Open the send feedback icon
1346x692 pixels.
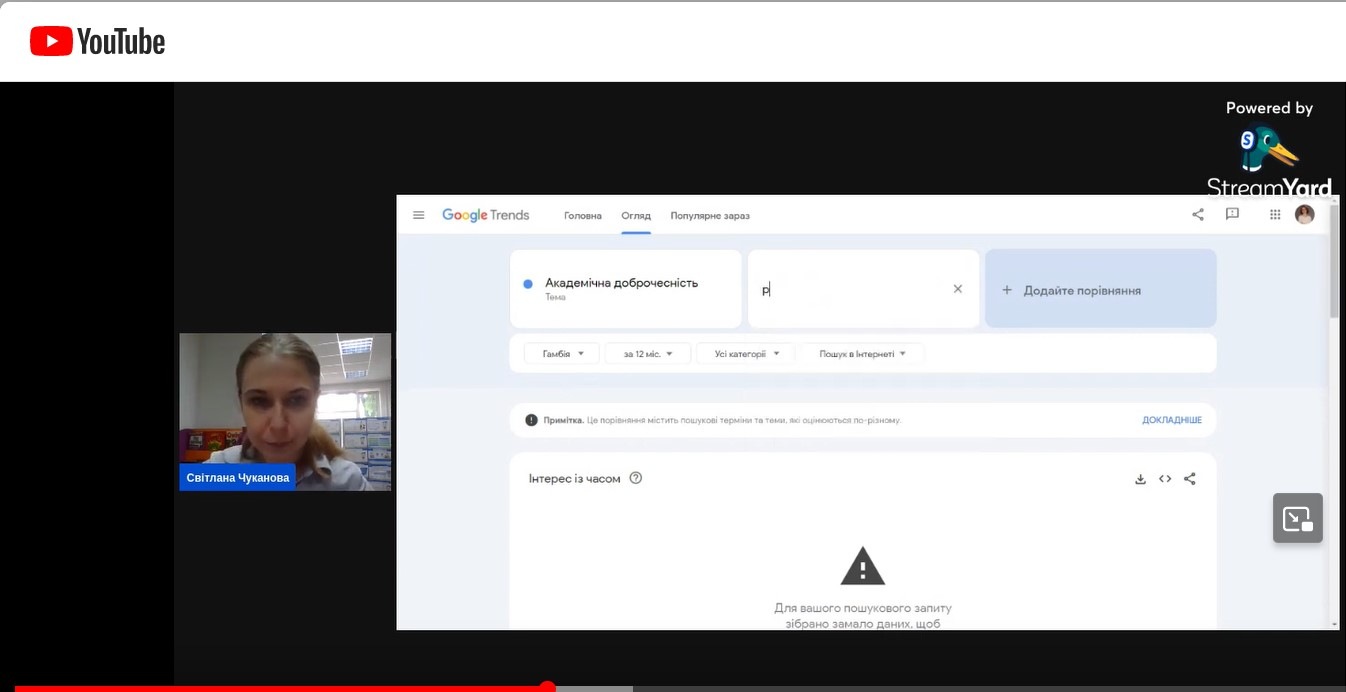[1232, 214]
